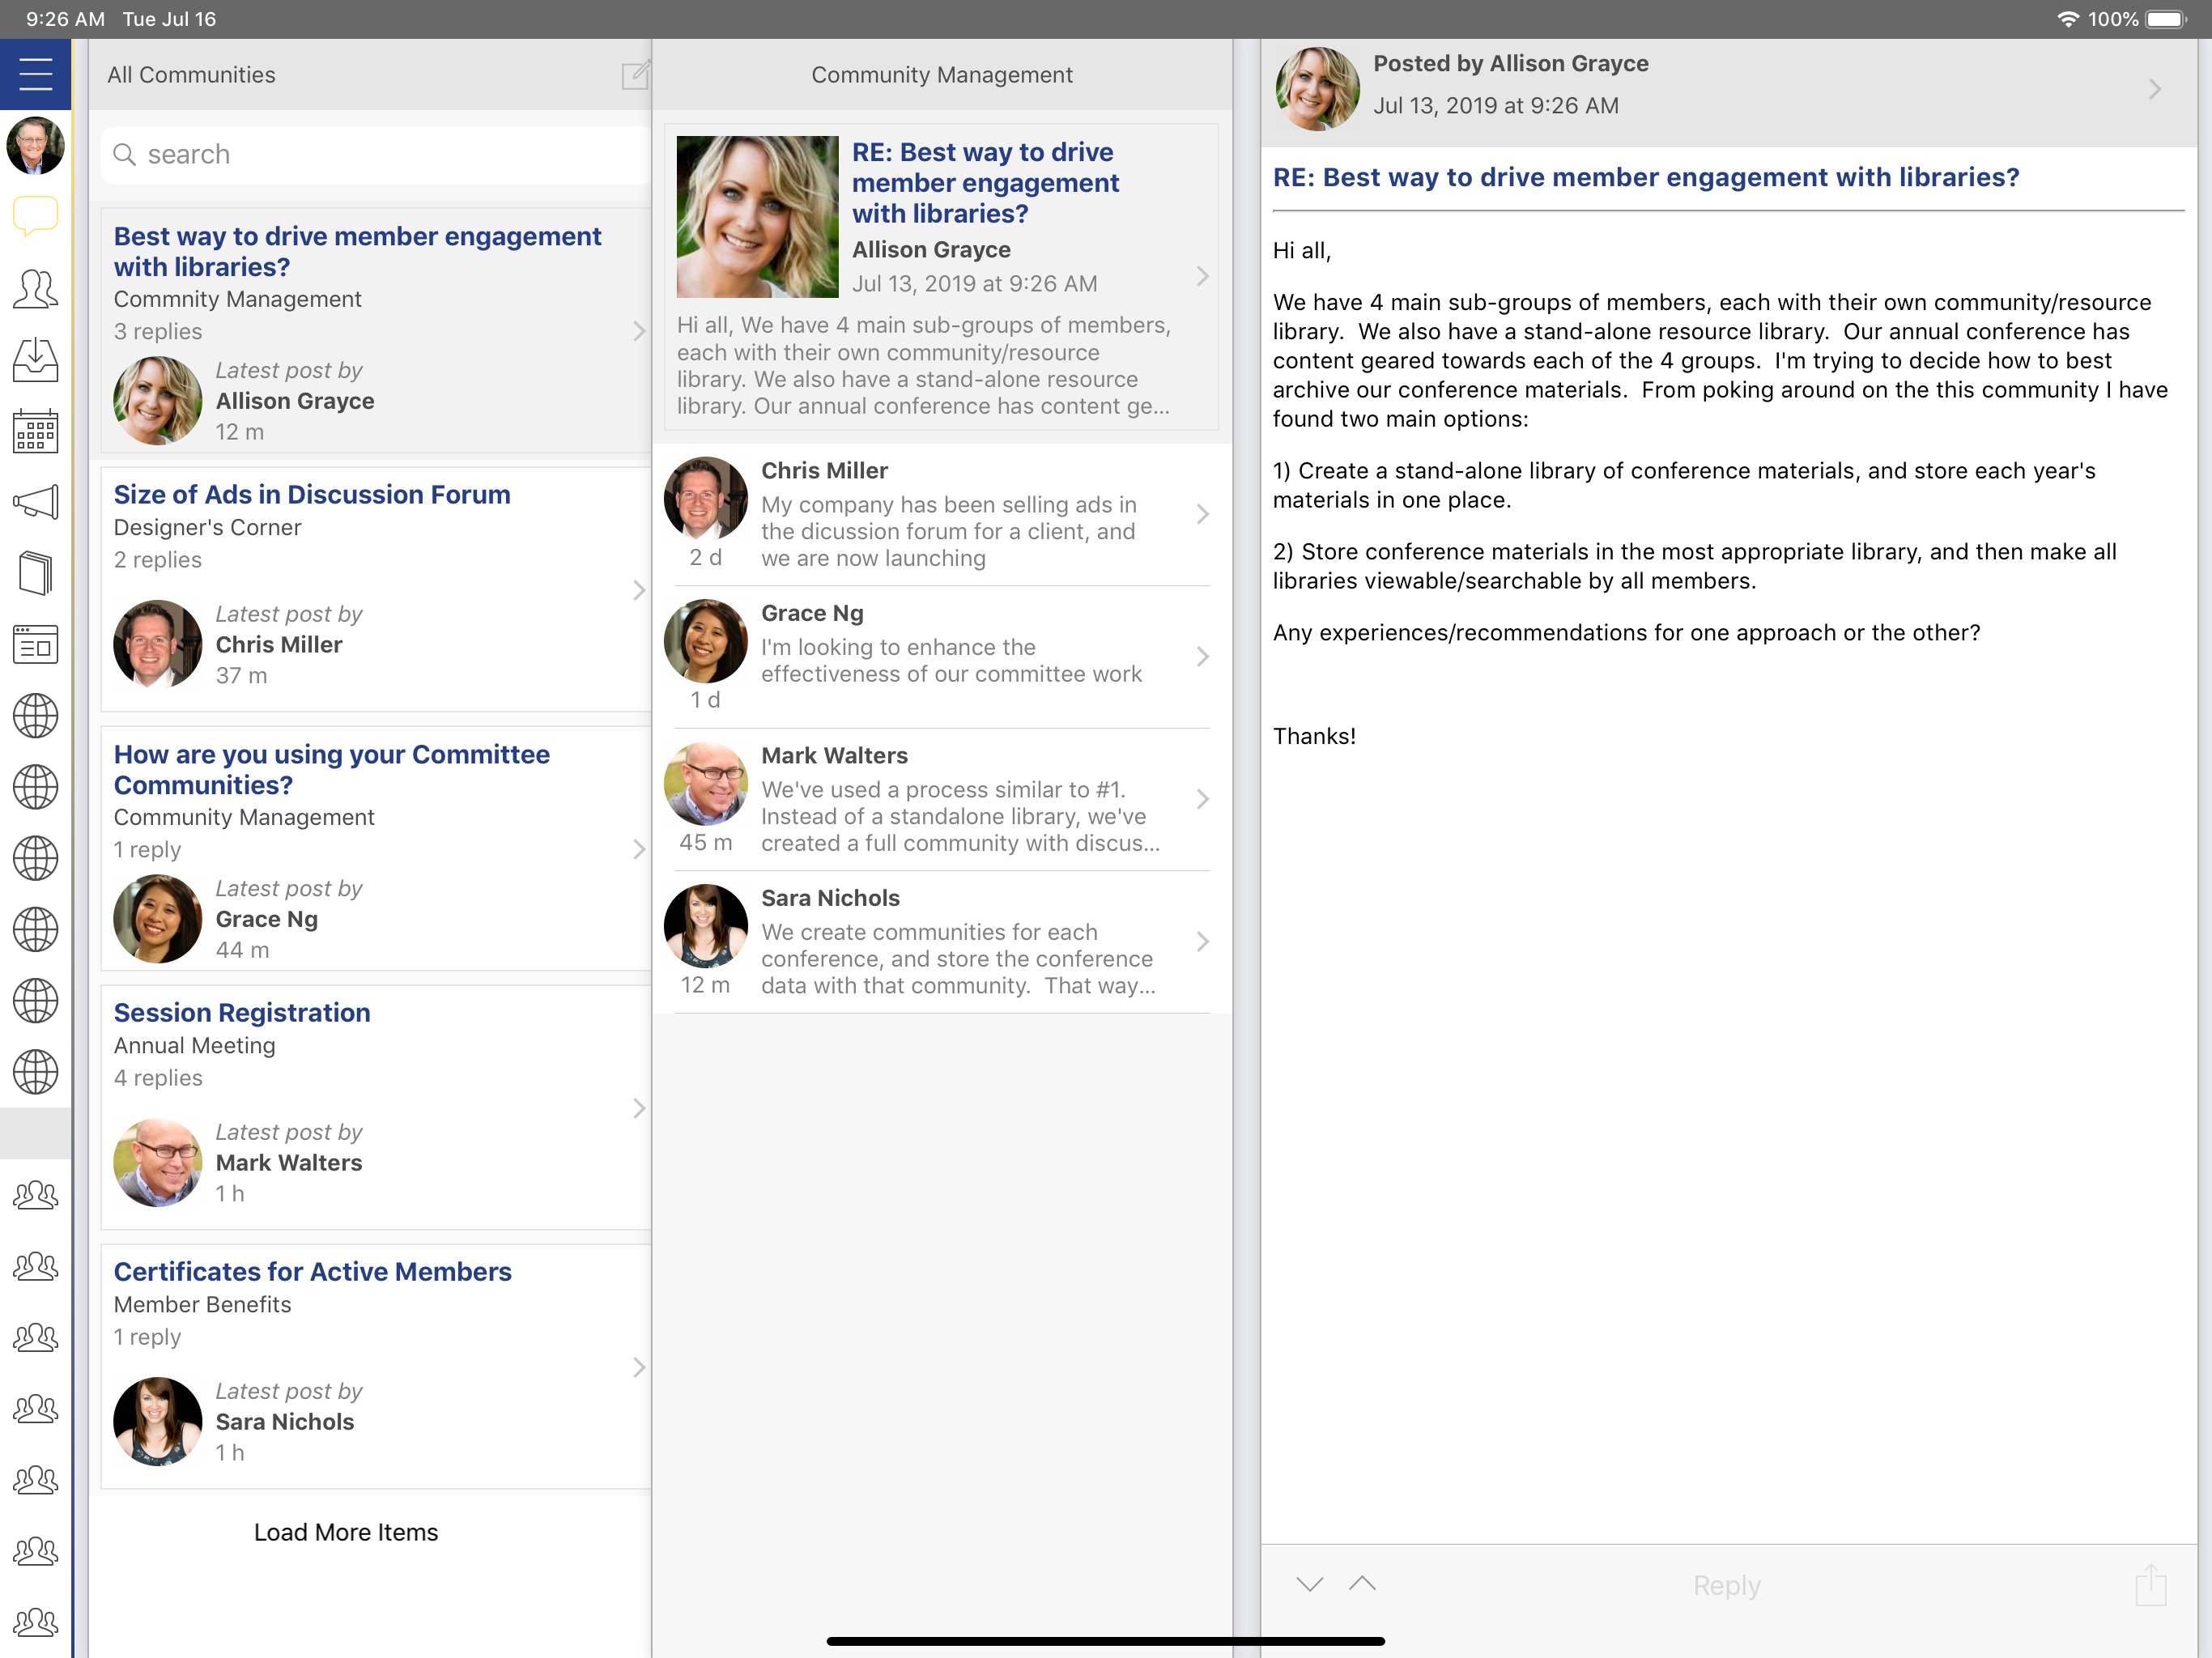Tap the message title RE: Best way to drive
Viewport: 2212px width, 1658px height.
point(1645,177)
